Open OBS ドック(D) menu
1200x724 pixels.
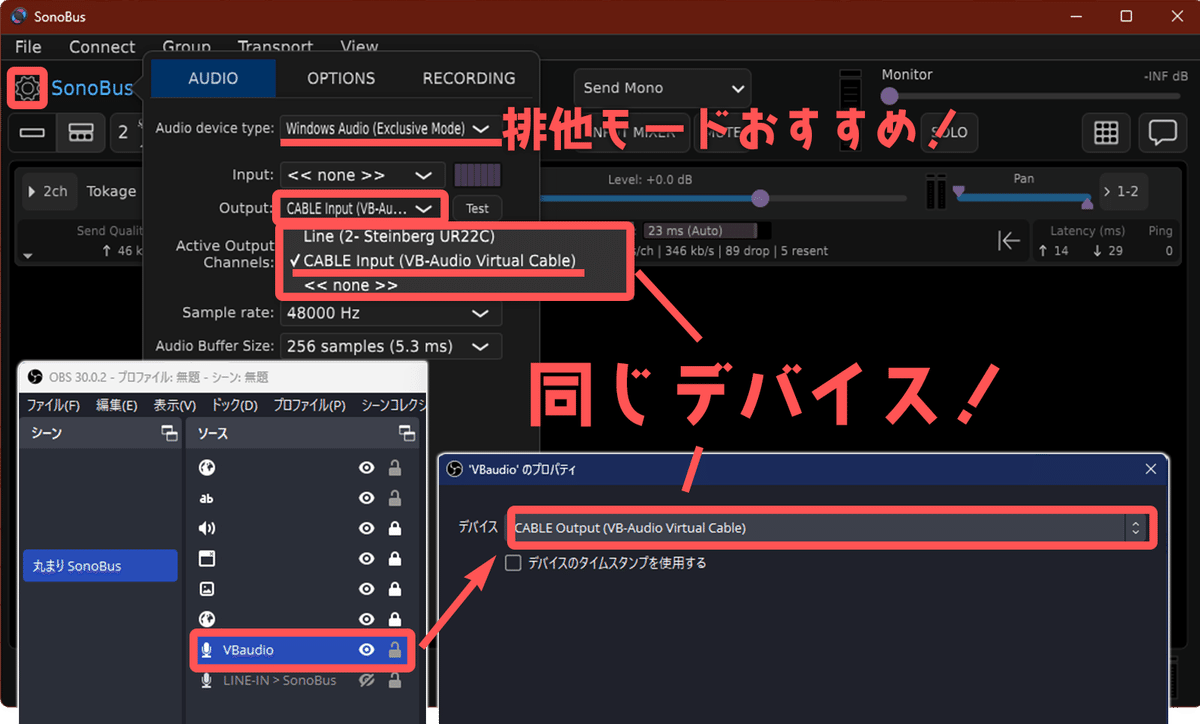tap(235, 405)
